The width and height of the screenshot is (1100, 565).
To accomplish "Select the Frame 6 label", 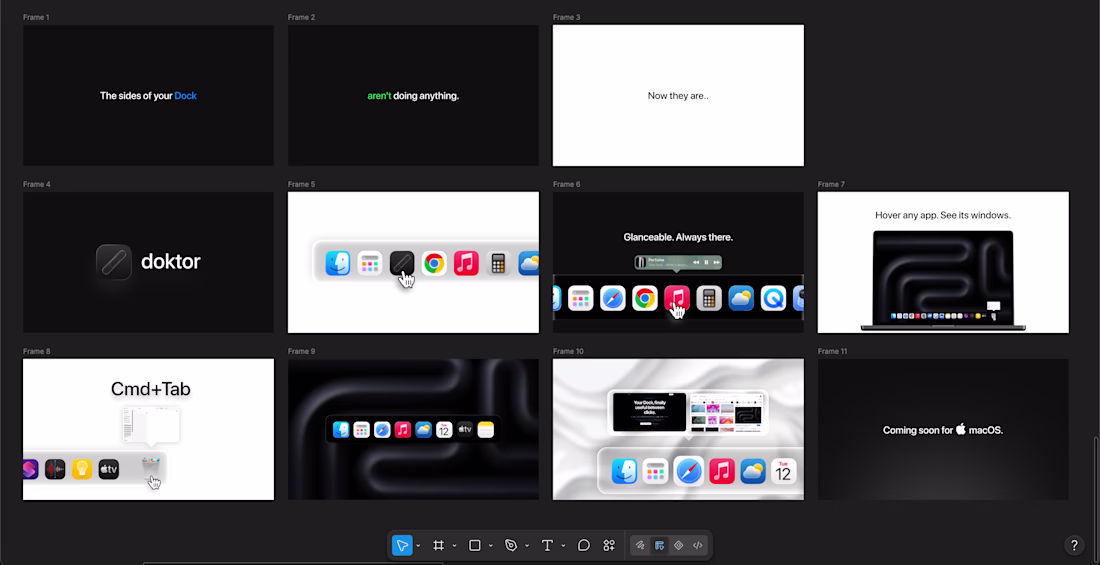I will point(566,184).
